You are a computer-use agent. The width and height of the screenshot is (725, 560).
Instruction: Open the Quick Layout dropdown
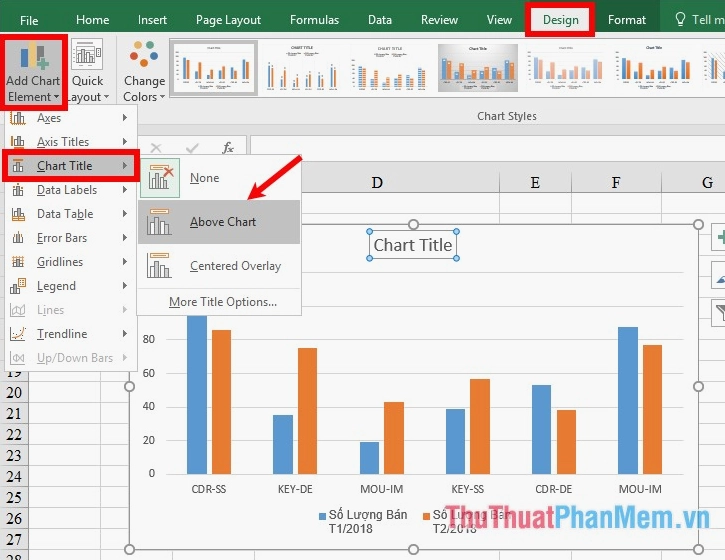click(x=88, y=72)
